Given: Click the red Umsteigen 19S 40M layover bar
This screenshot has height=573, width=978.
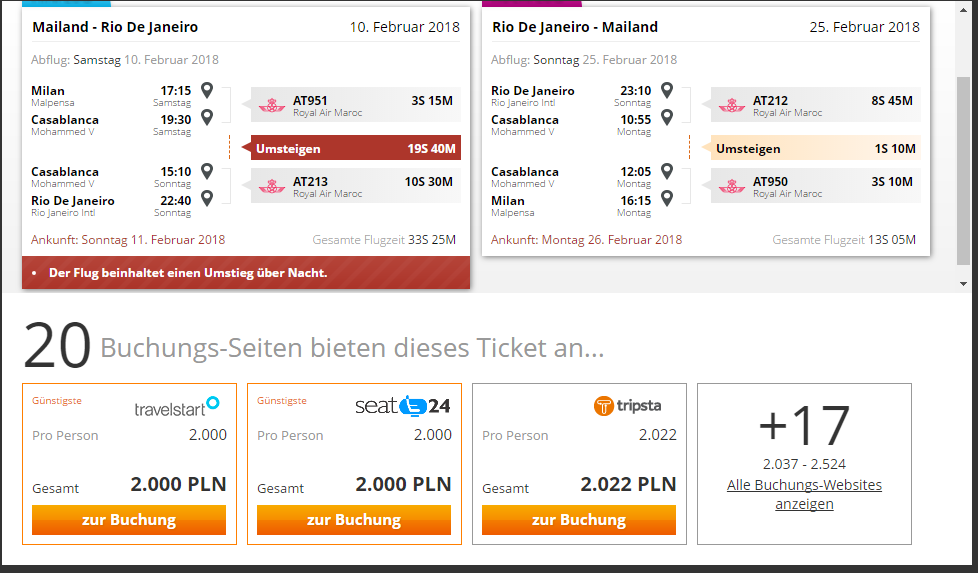Looking at the screenshot, I should [x=356, y=148].
